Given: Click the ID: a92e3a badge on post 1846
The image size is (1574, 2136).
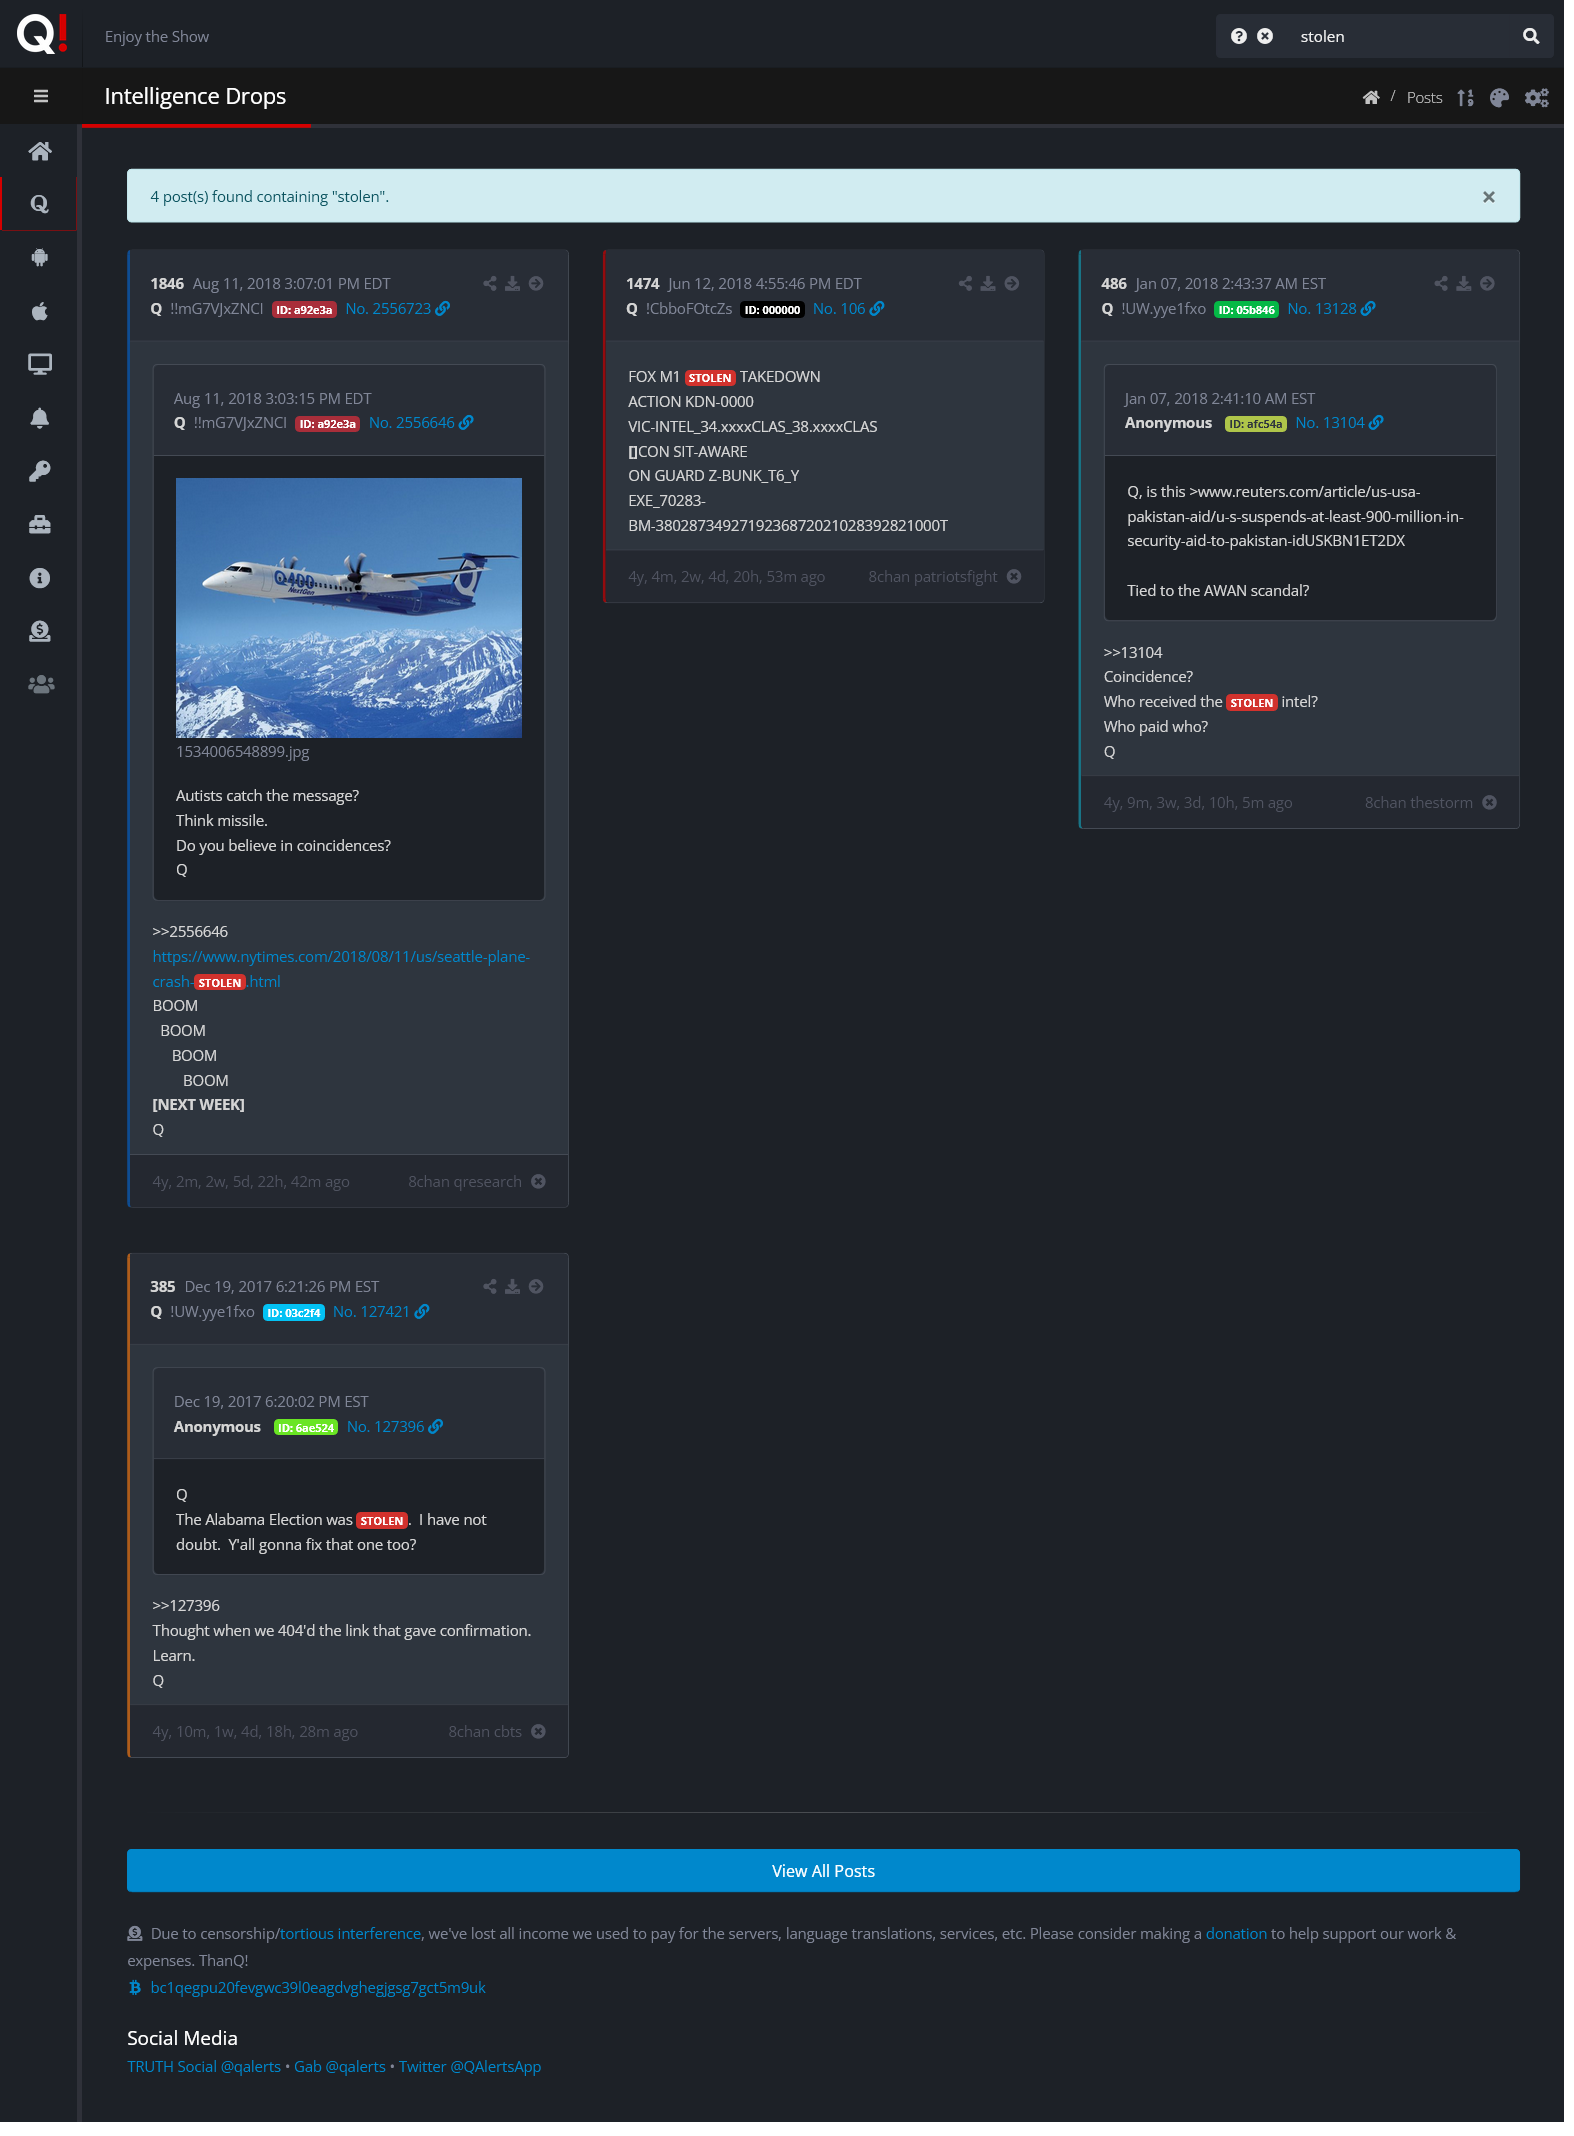Looking at the screenshot, I should [304, 310].
